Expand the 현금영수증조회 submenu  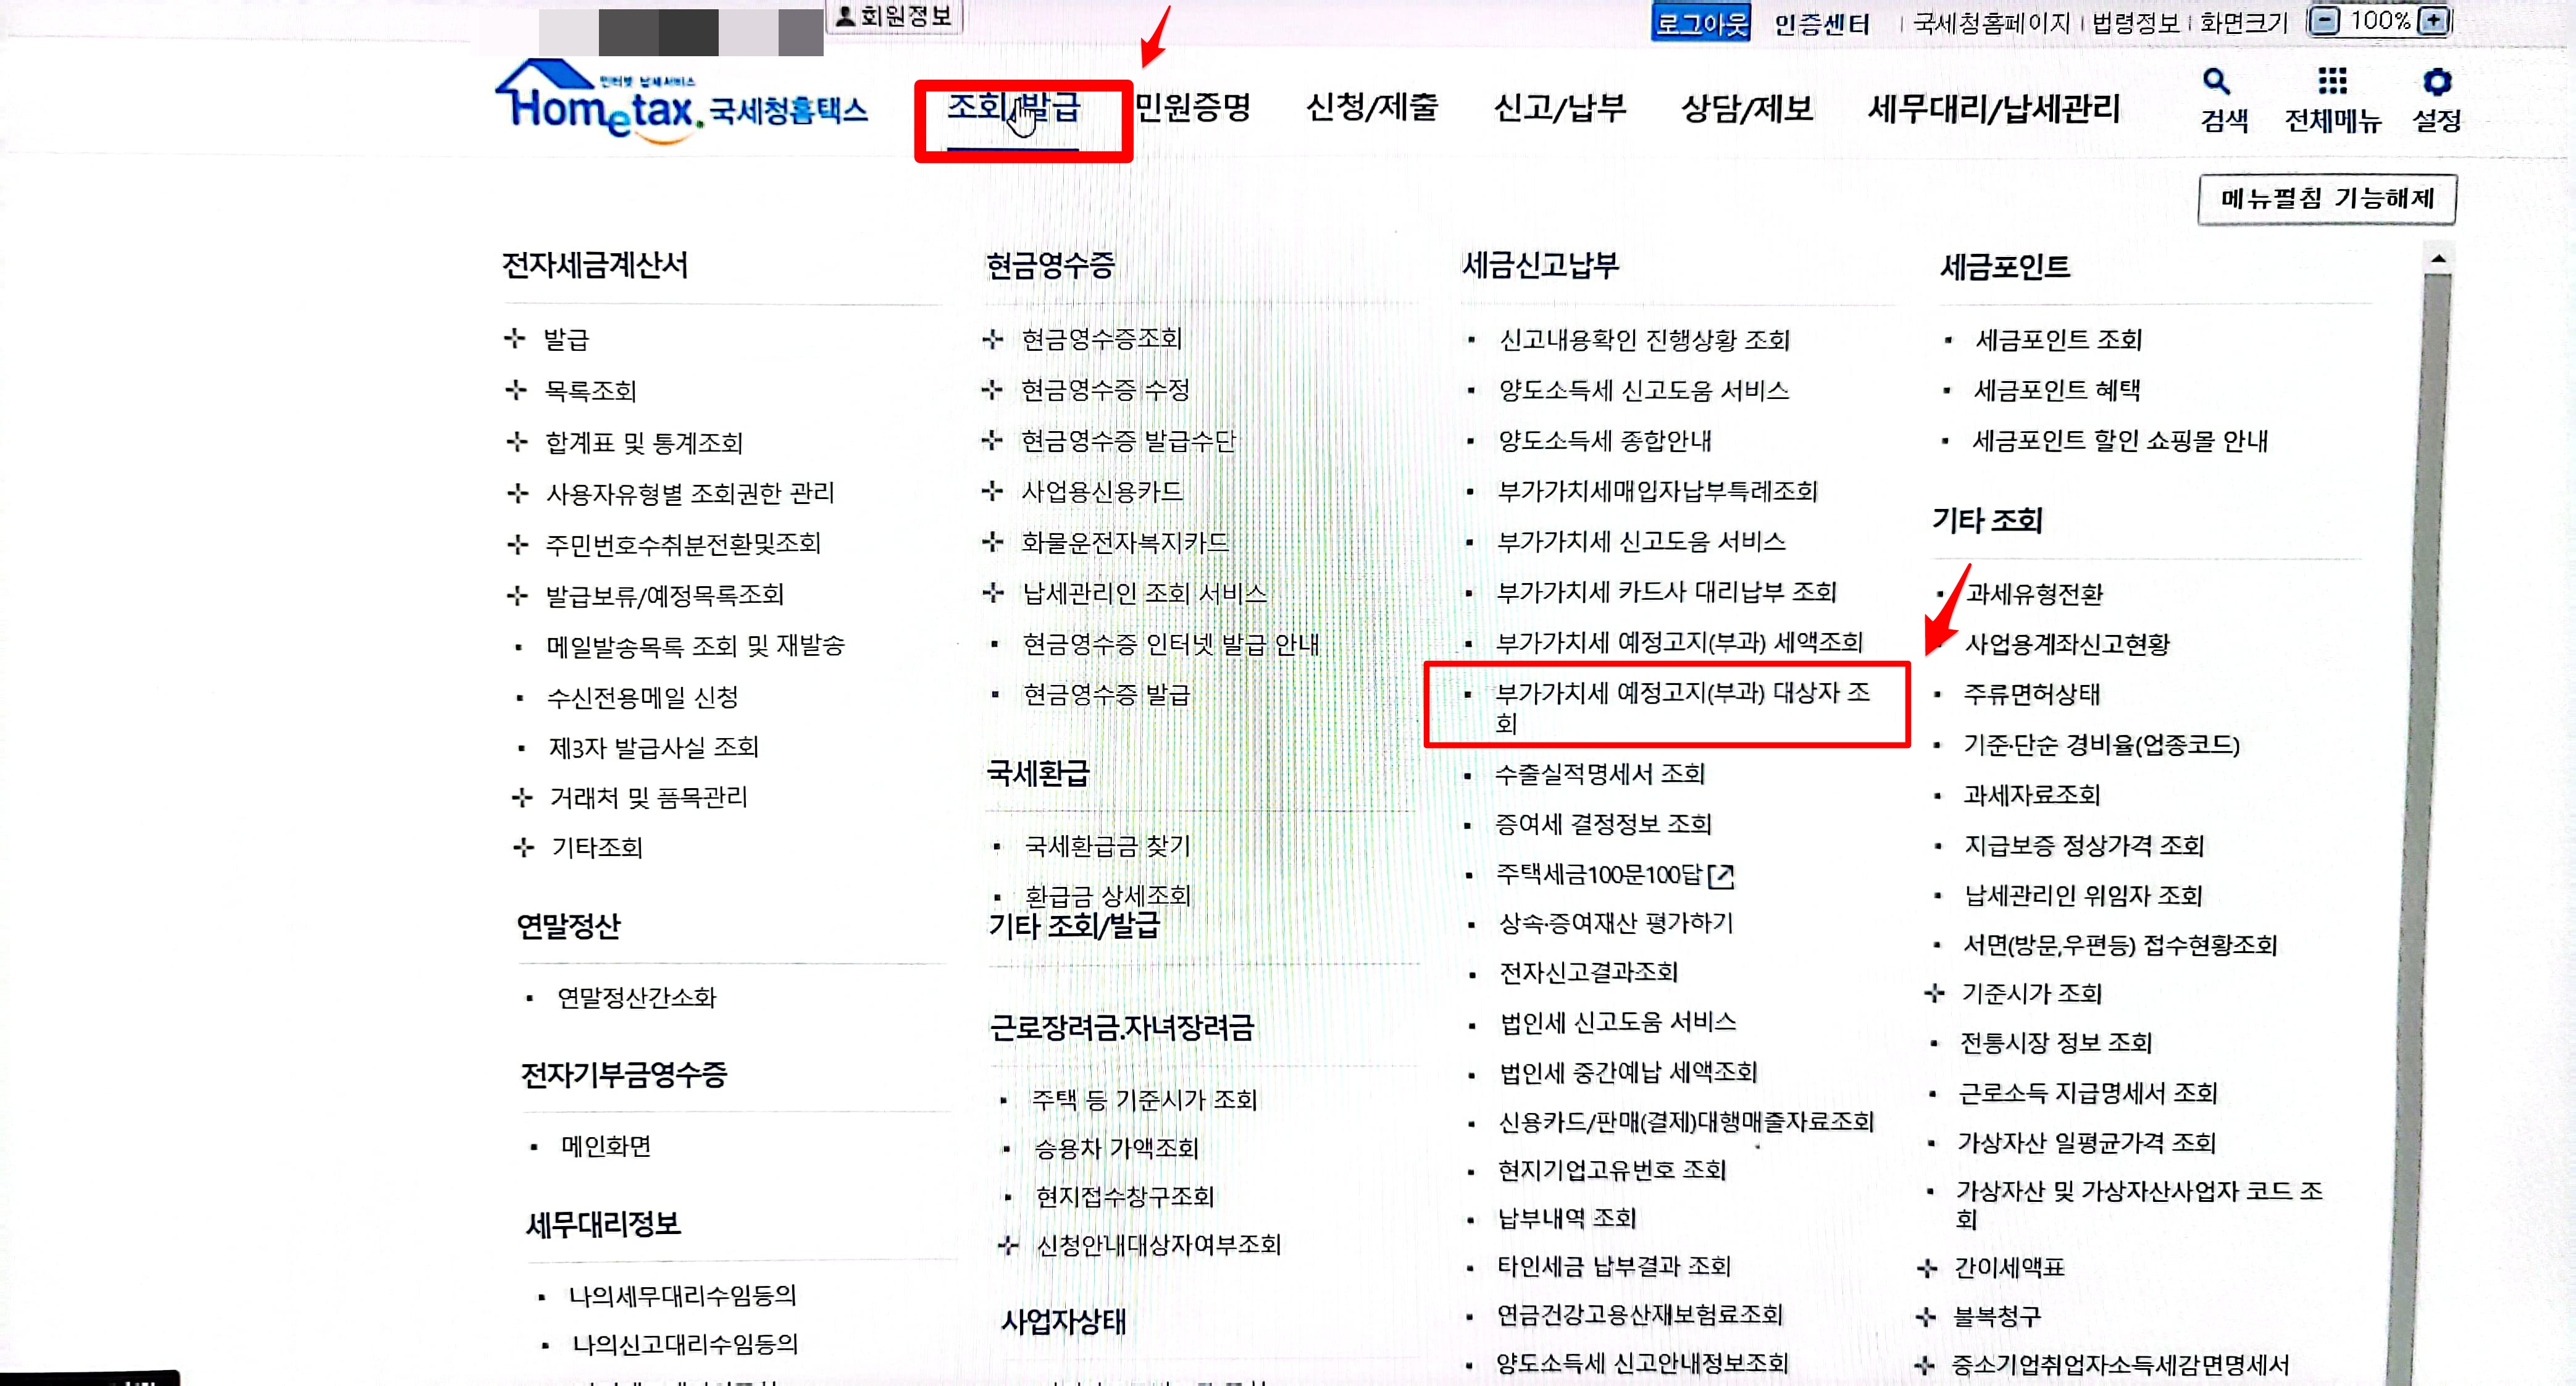(992, 340)
